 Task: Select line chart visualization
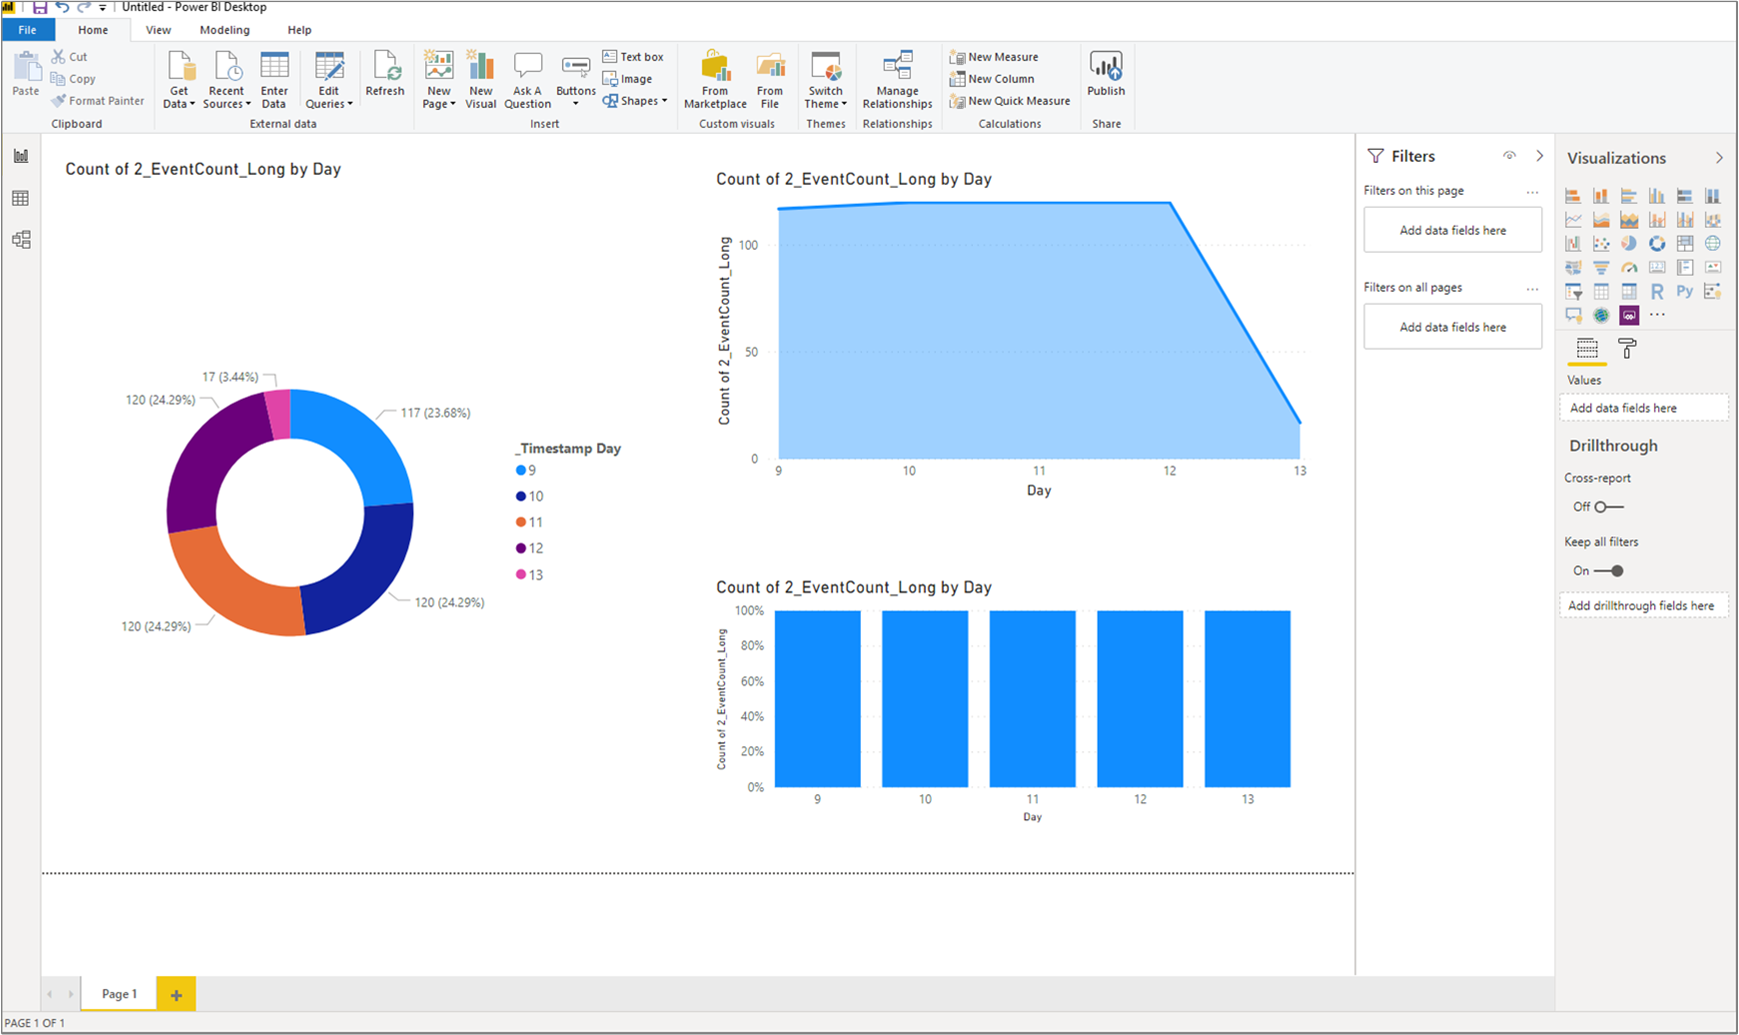(1573, 219)
